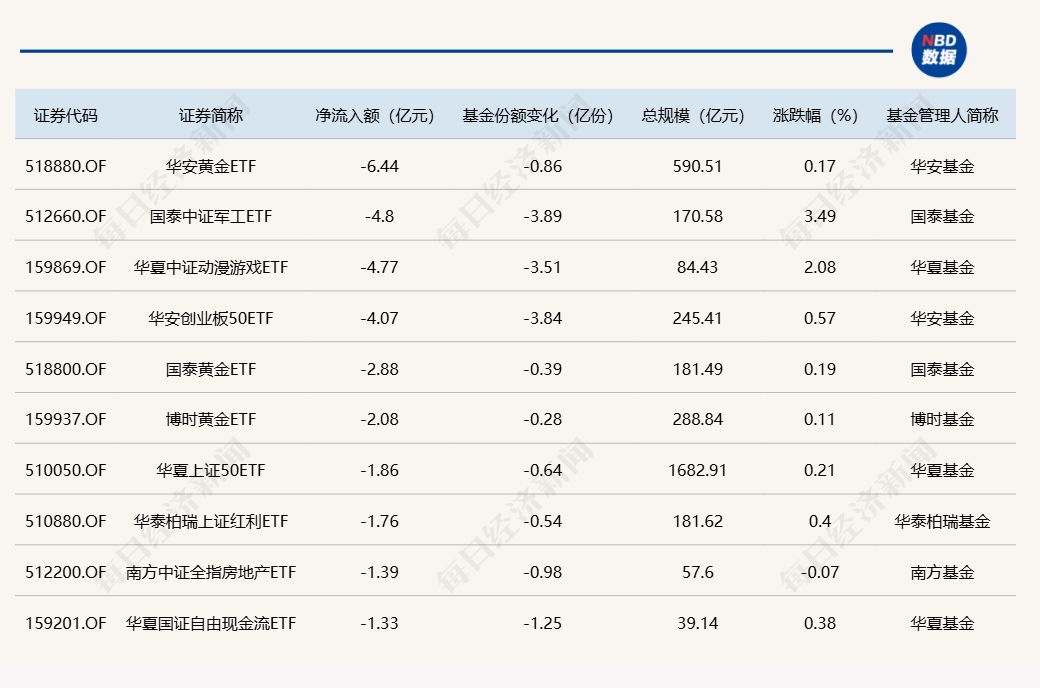Open the 博时黄金ETF row name

pyautogui.click(x=211, y=420)
